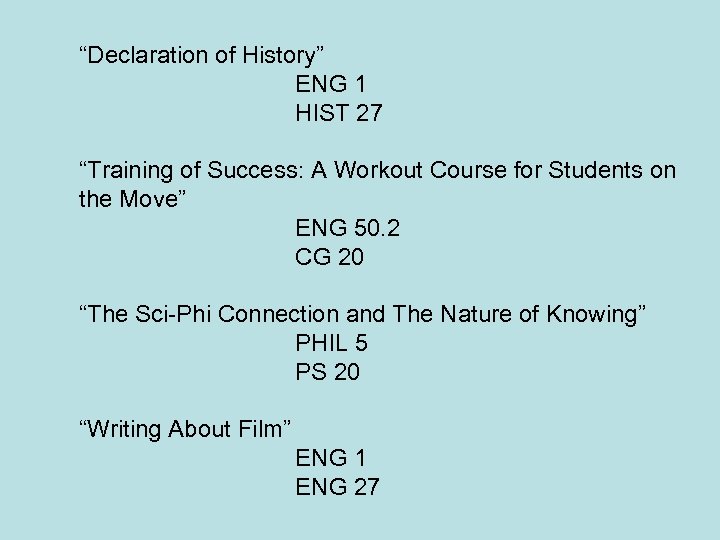The image size is (720, 540).
Task: Click the "Writing About Film" title
Action: point(185,429)
